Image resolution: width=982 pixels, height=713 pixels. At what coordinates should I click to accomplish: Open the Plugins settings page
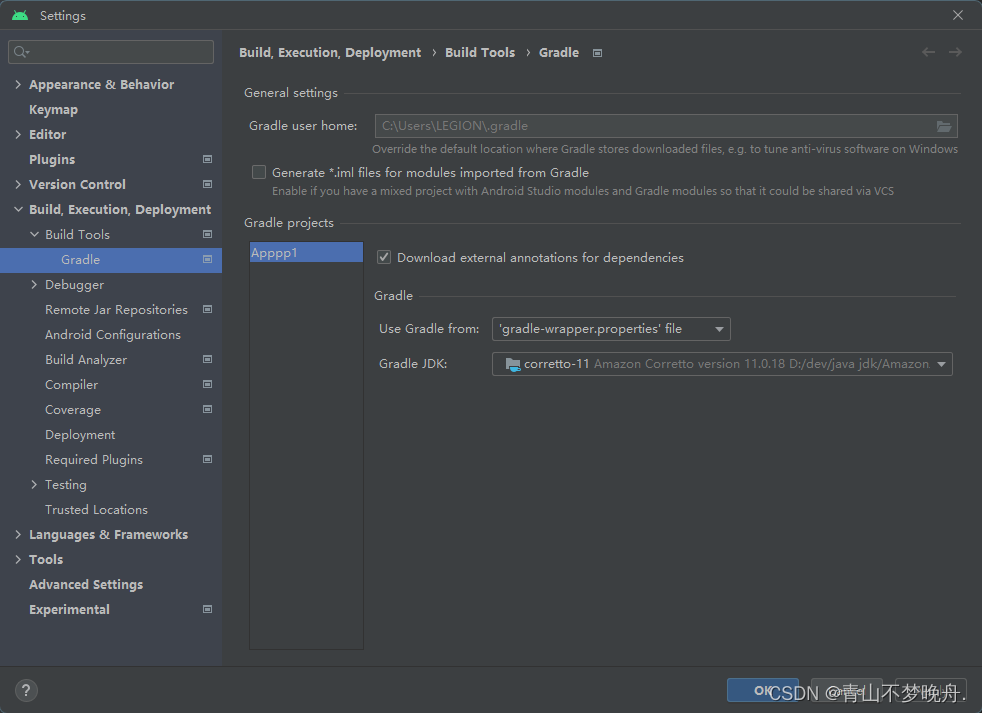[x=52, y=159]
